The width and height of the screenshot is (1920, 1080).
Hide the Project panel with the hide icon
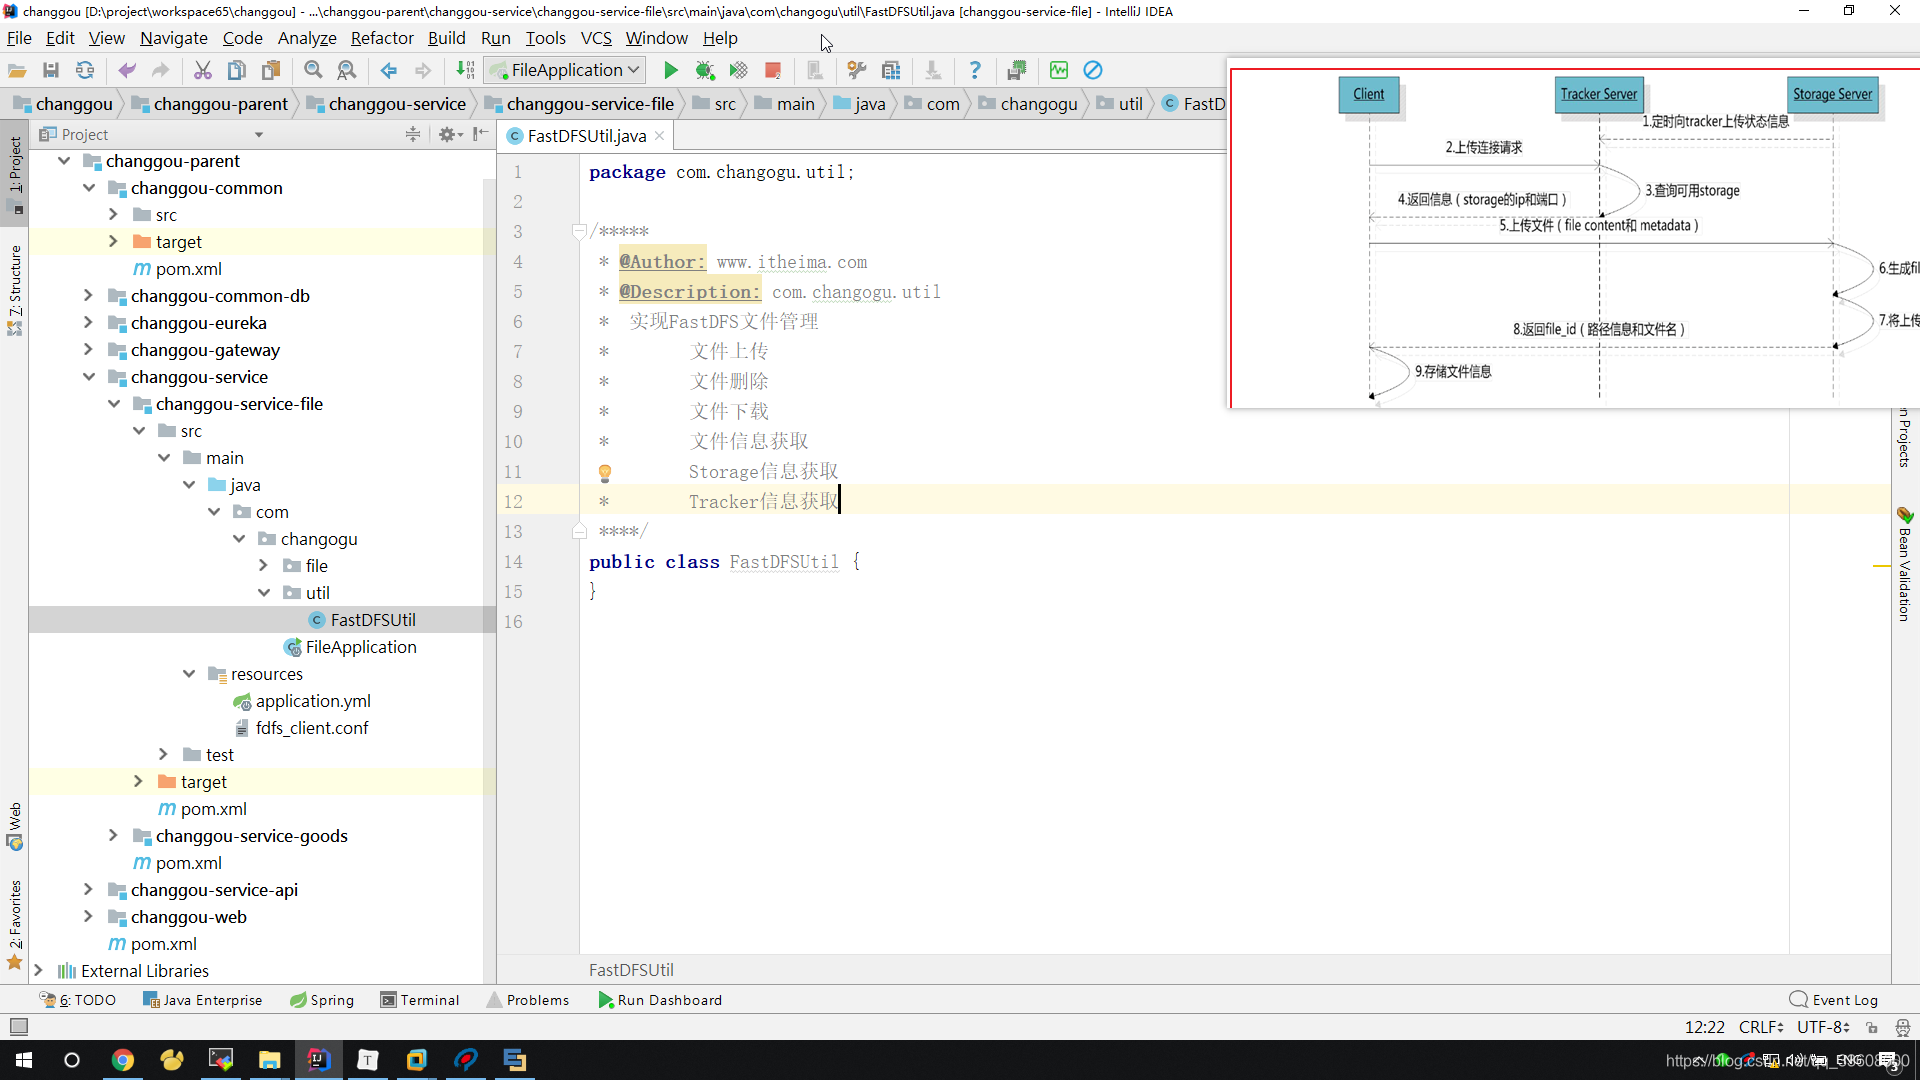(481, 134)
